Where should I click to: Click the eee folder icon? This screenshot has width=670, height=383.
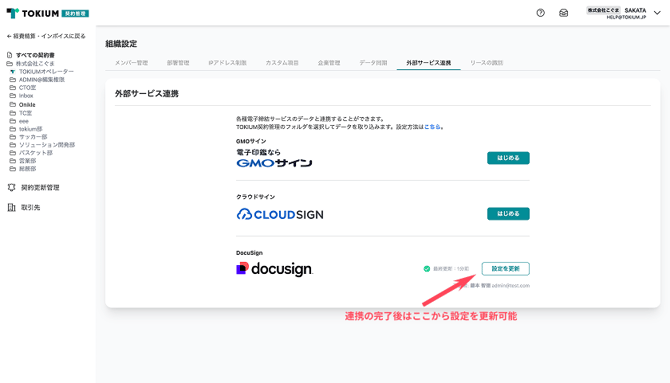pyautogui.click(x=12, y=121)
